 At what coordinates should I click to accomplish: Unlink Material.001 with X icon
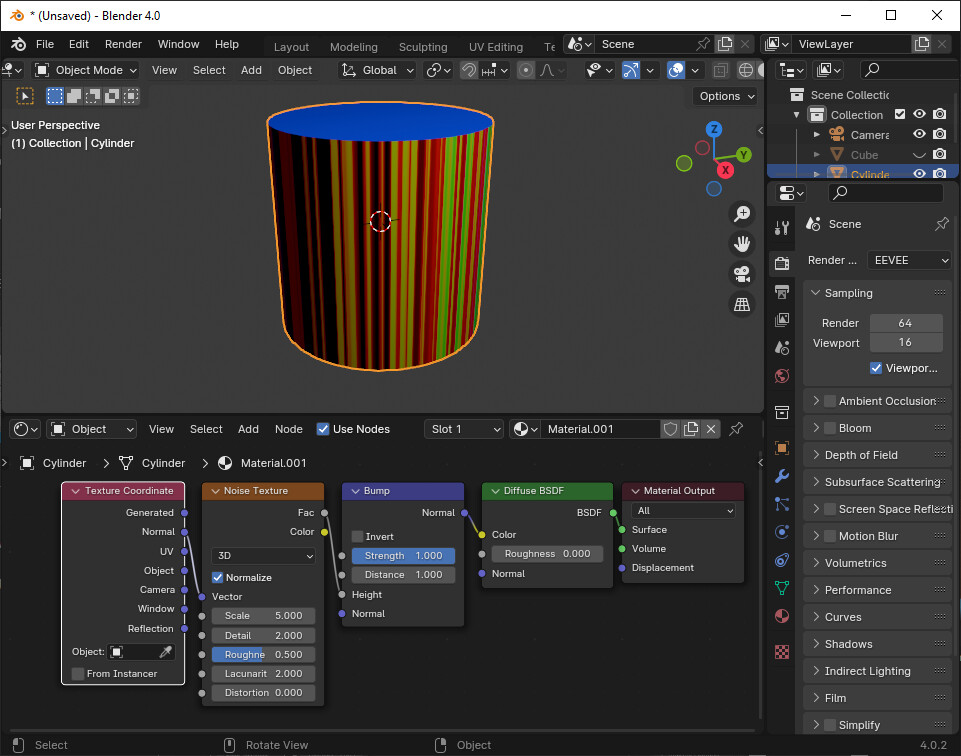coord(711,429)
